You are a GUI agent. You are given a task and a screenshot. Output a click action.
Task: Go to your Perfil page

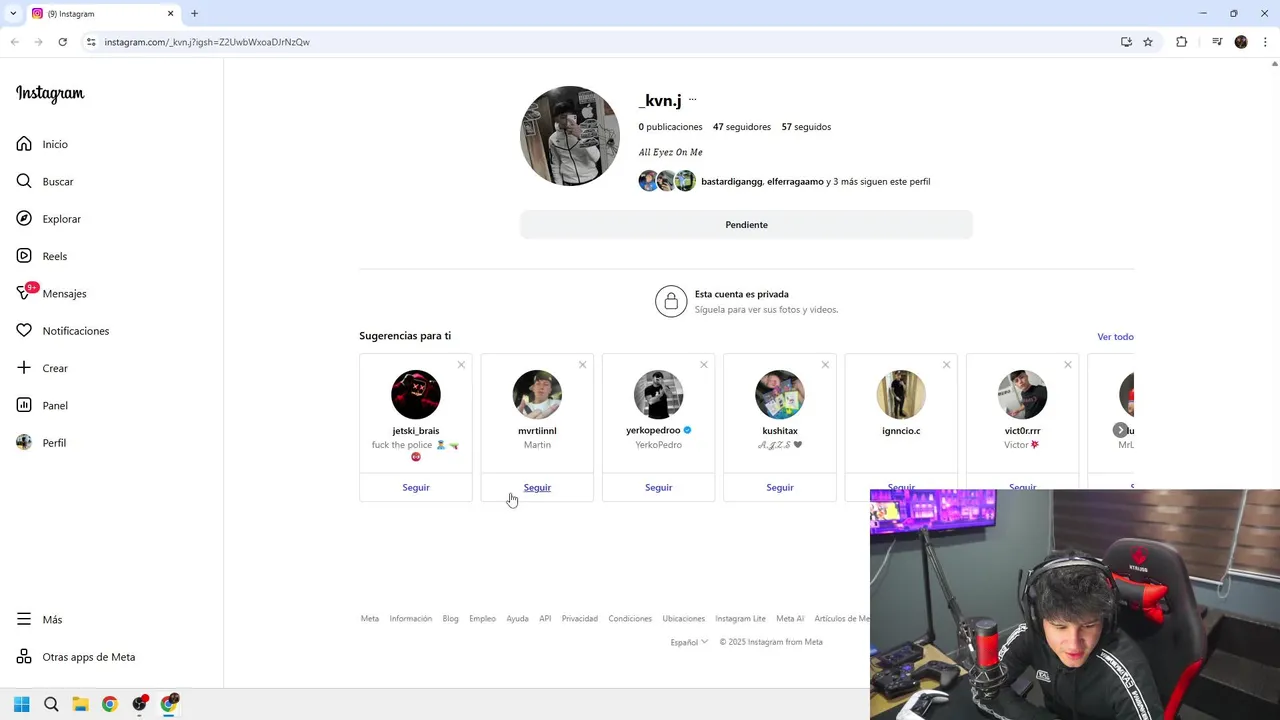tap(41, 443)
